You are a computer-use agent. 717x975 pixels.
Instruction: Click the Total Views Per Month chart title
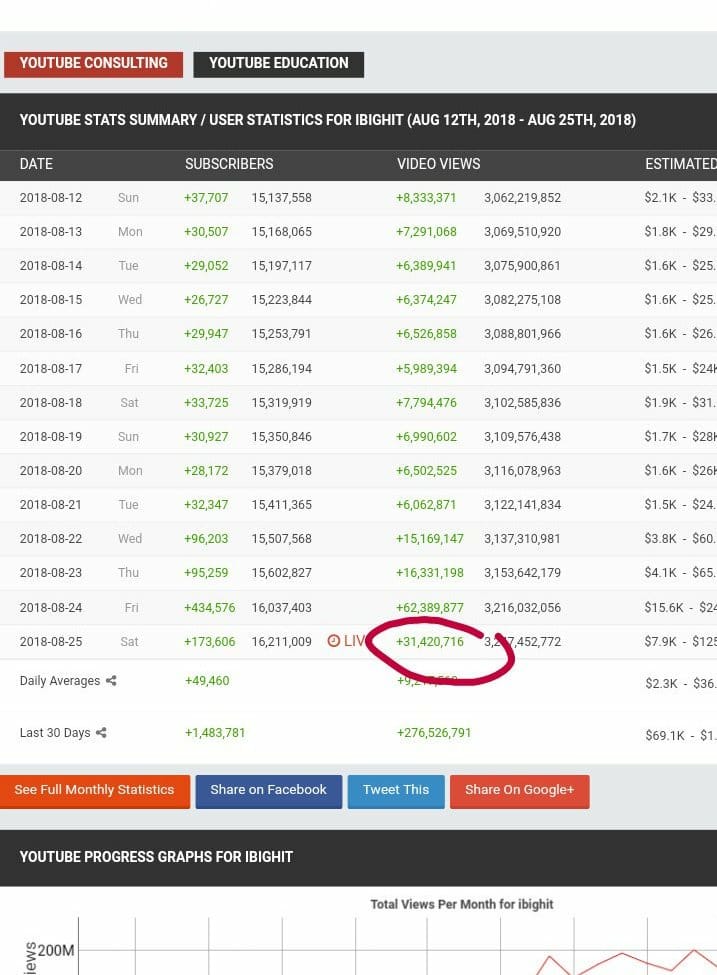(x=462, y=904)
